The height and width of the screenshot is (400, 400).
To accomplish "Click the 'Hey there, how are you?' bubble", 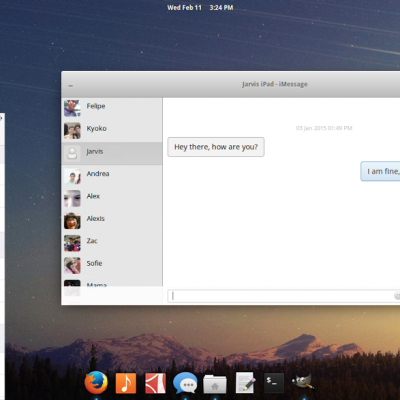I will [x=216, y=147].
